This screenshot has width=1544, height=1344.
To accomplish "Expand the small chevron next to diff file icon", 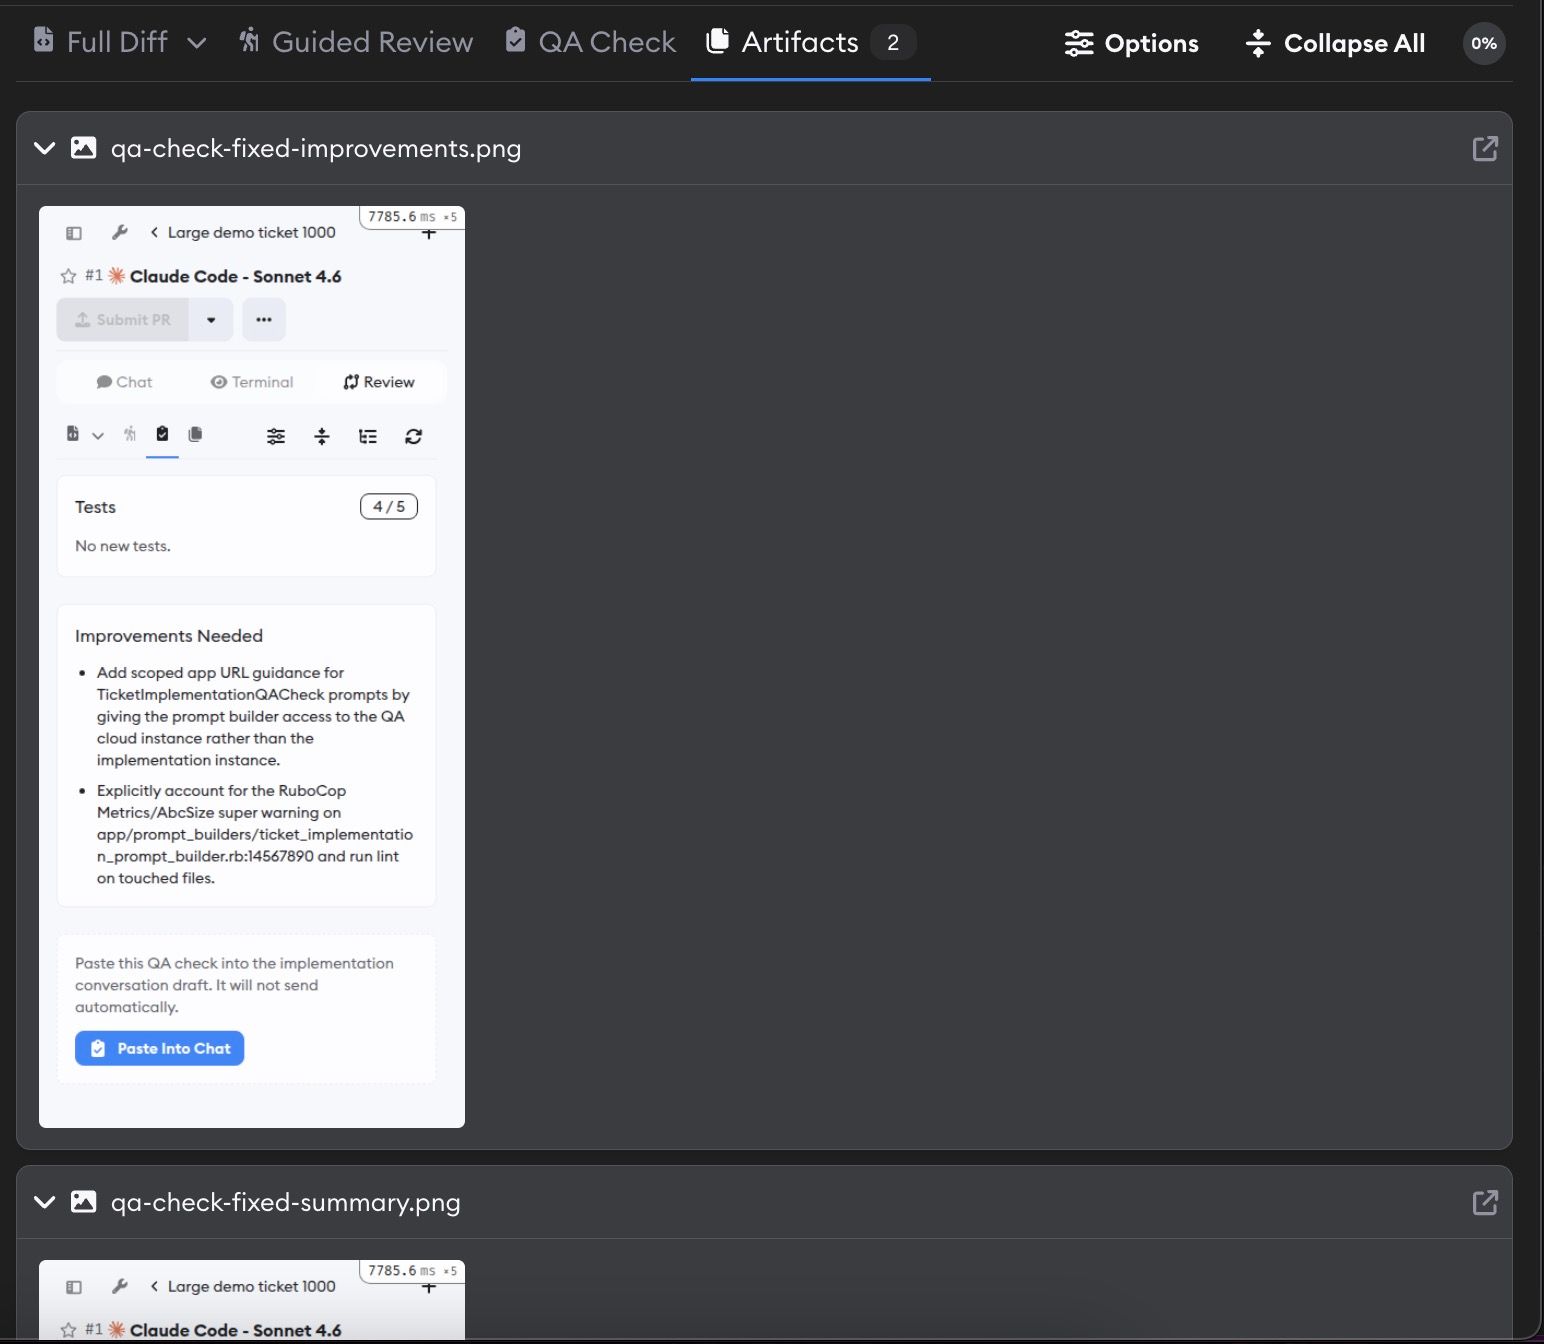I will (98, 436).
